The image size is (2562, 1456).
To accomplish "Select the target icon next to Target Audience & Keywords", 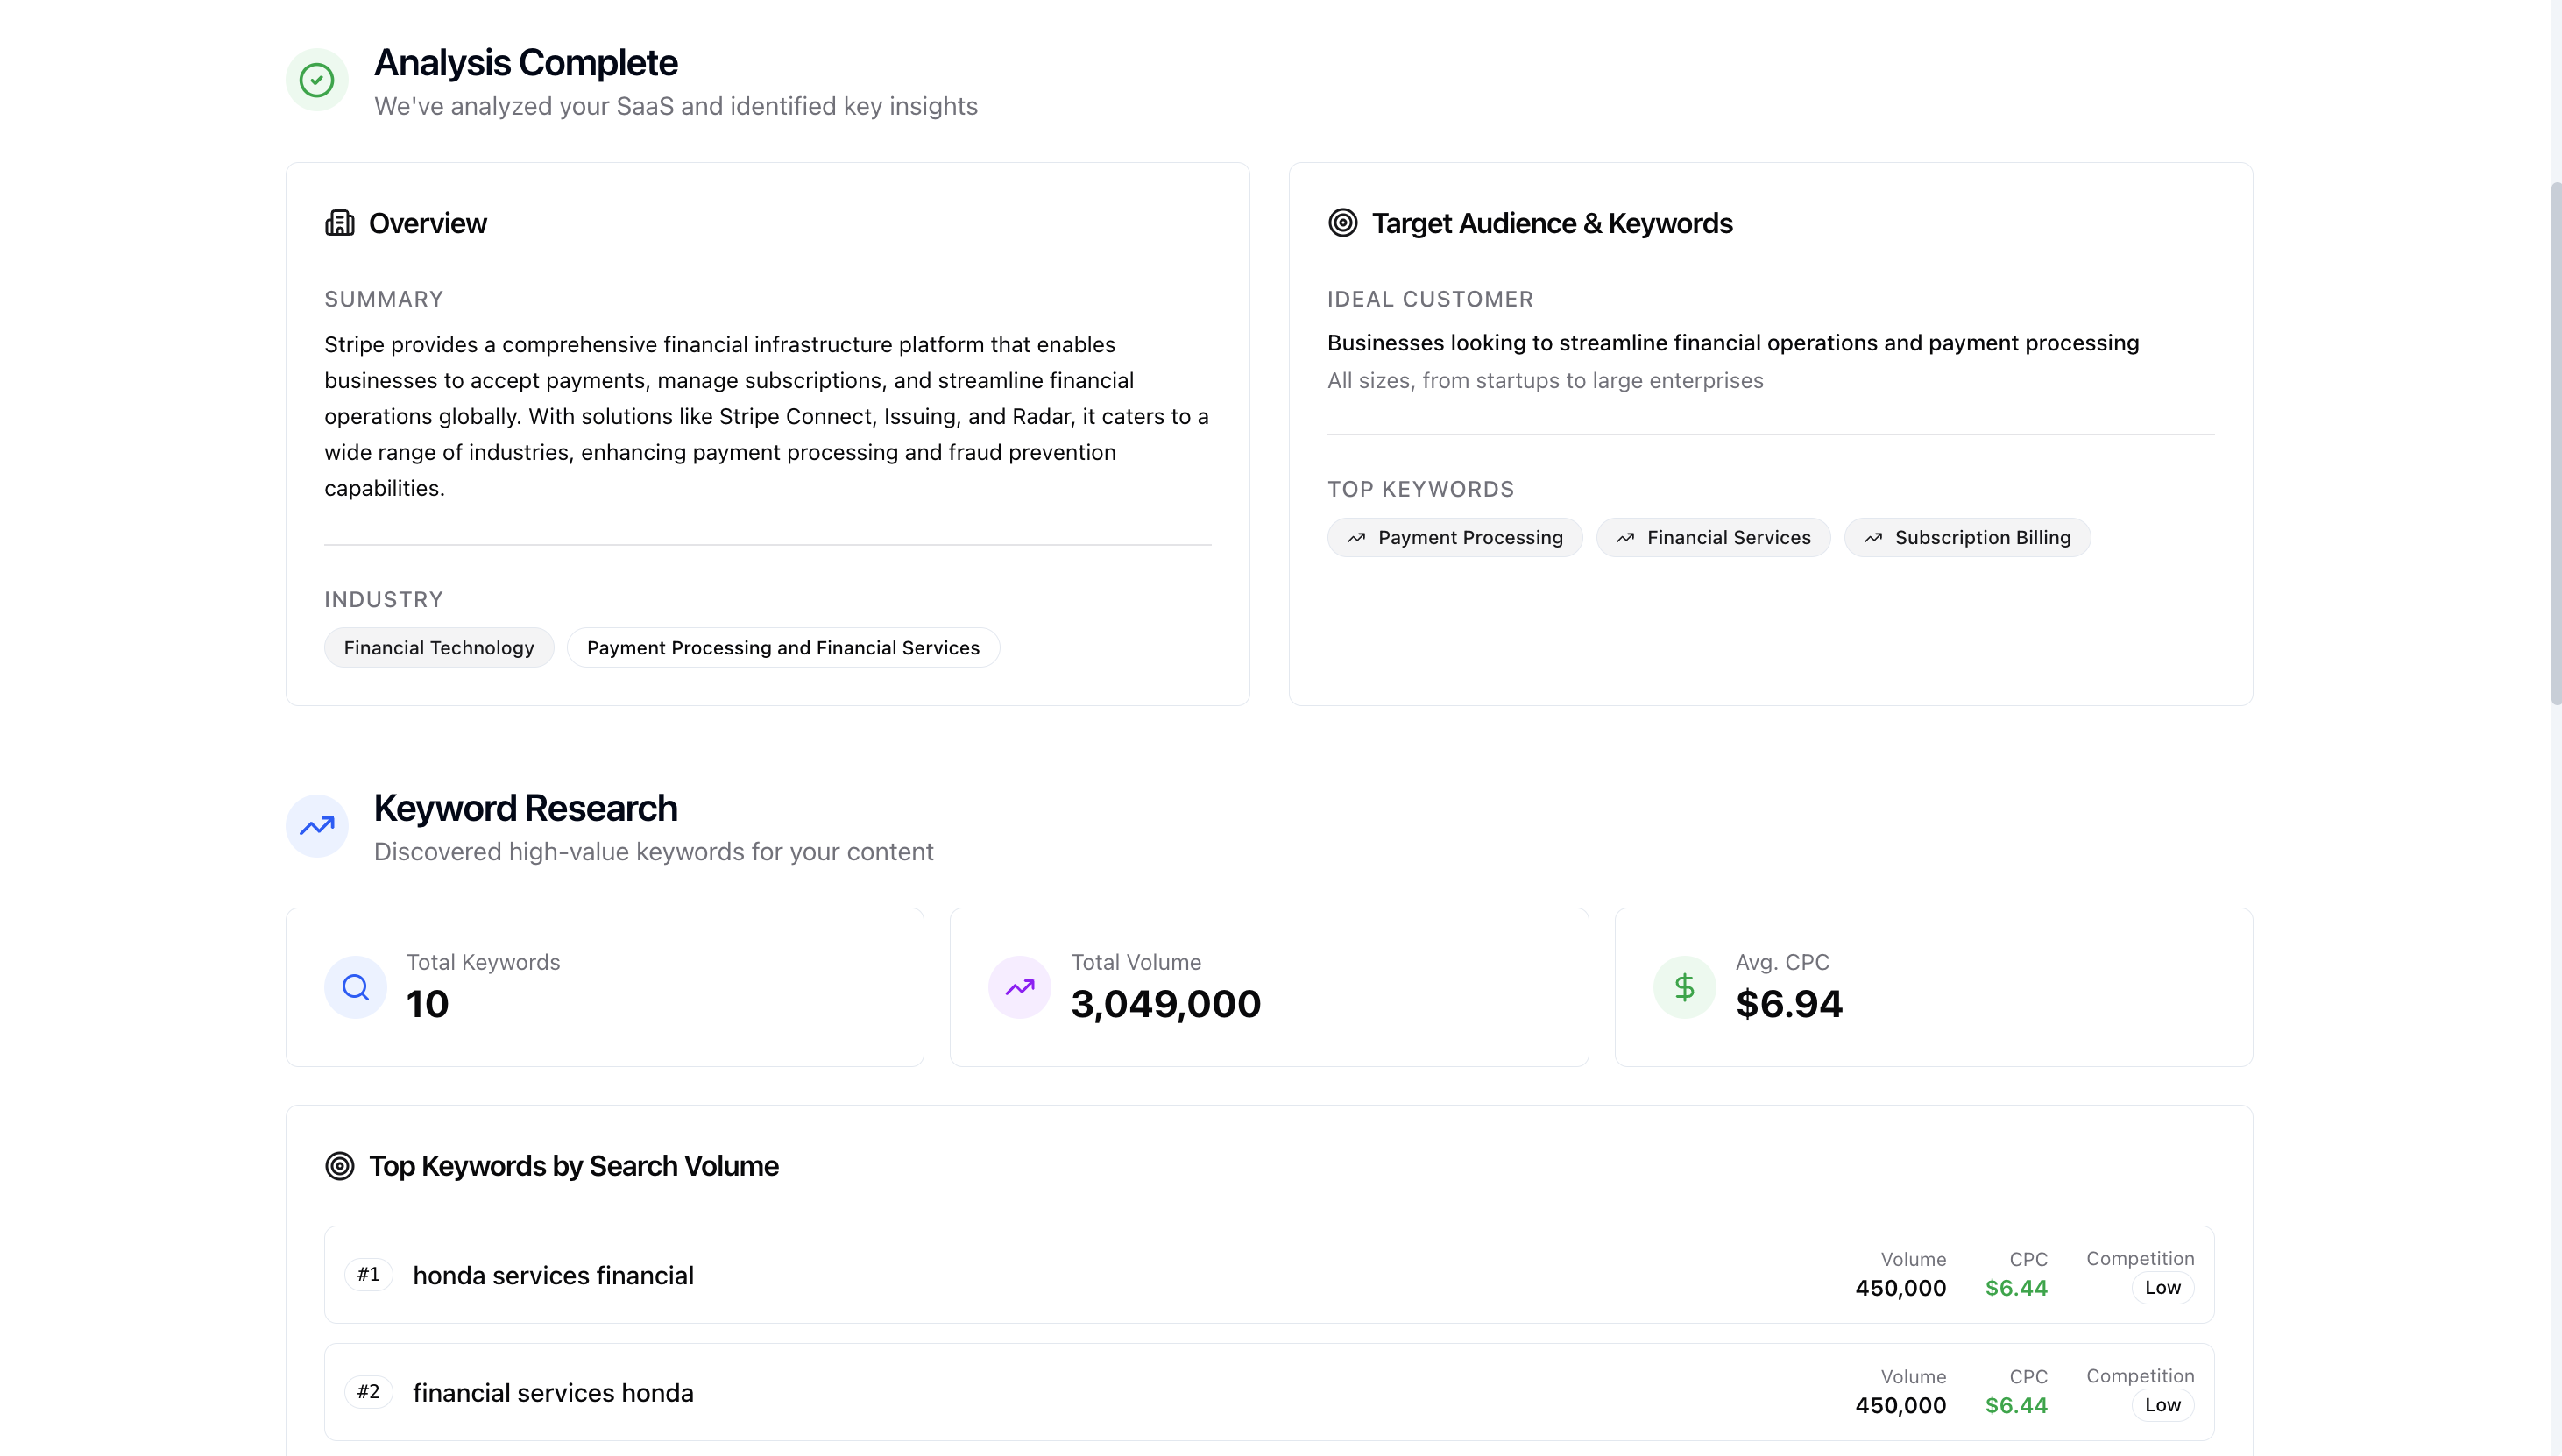I will tap(1342, 222).
